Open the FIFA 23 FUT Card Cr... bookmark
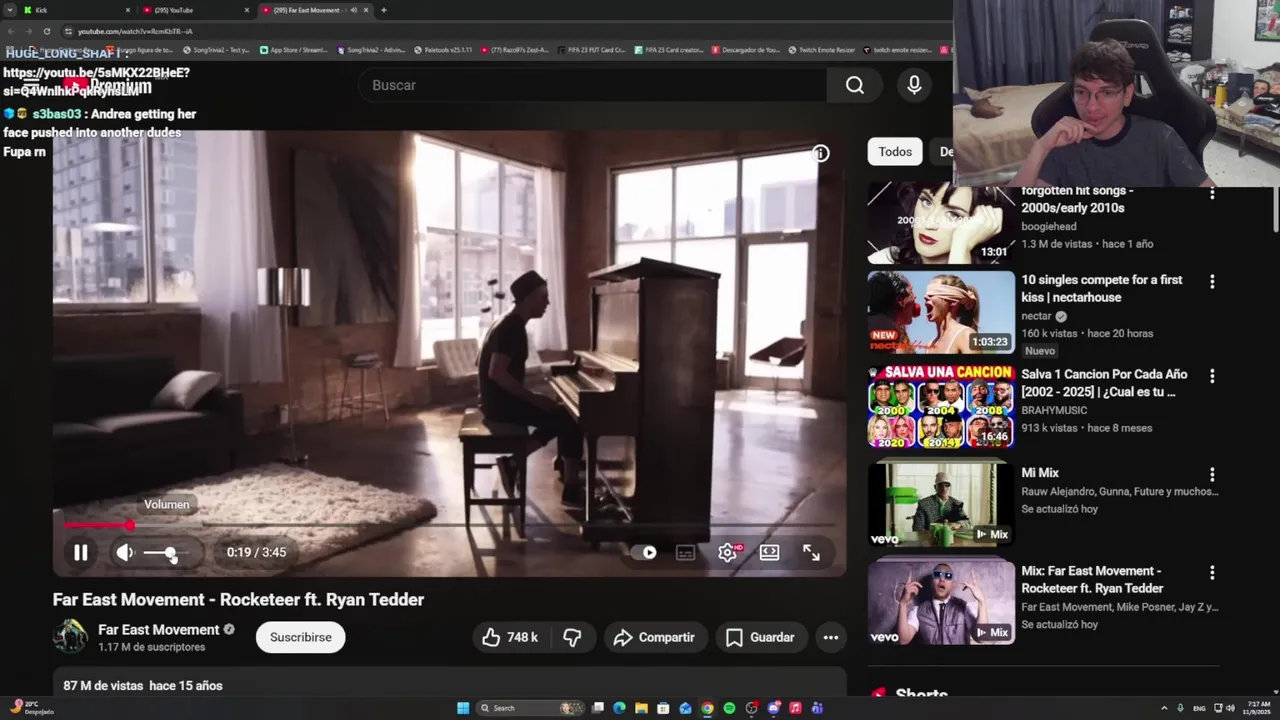The height and width of the screenshot is (720, 1280). [x=591, y=50]
